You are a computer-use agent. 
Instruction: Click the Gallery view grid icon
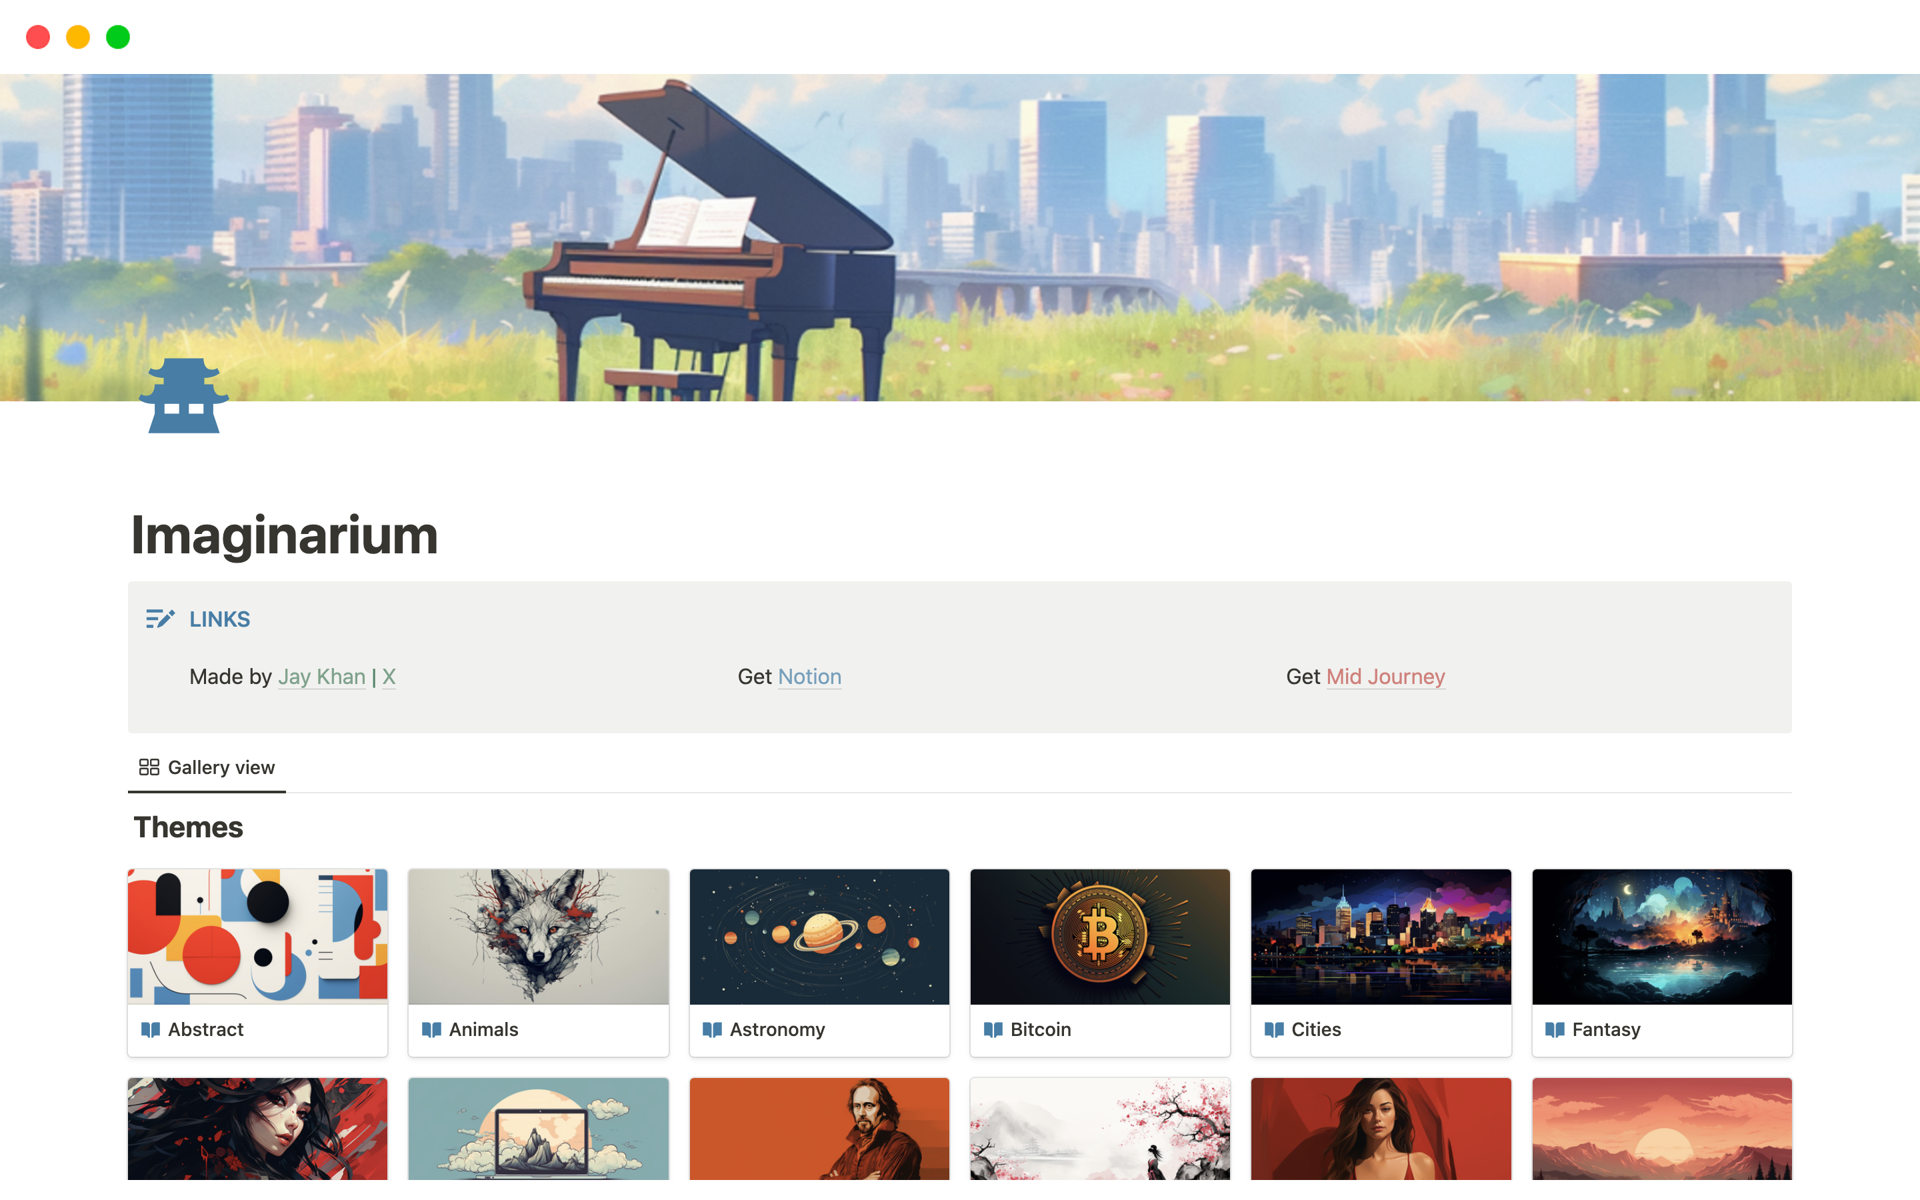pos(149,767)
